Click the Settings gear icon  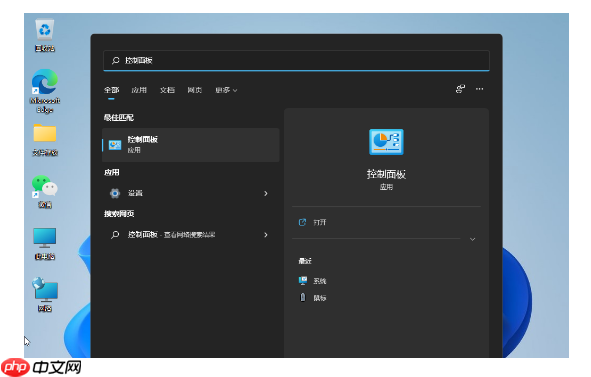coord(115,193)
